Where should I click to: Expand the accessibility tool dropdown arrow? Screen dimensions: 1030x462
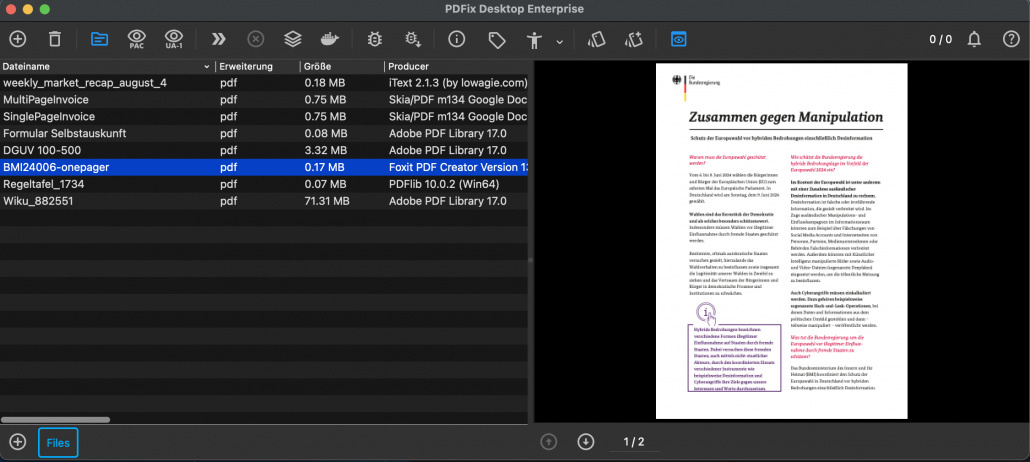pos(559,41)
